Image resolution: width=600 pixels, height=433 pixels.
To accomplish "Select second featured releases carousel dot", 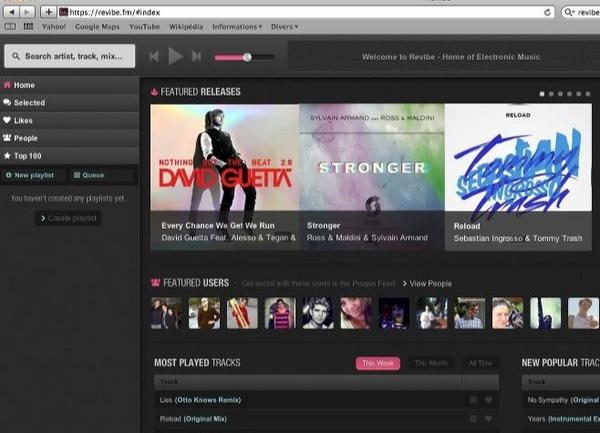I will (551, 94).
